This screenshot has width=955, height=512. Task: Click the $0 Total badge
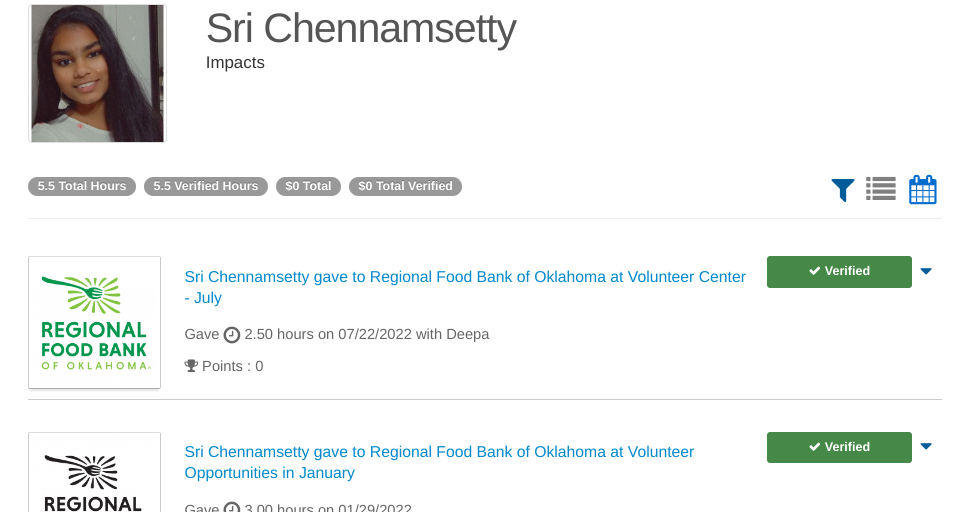[308, 186]
